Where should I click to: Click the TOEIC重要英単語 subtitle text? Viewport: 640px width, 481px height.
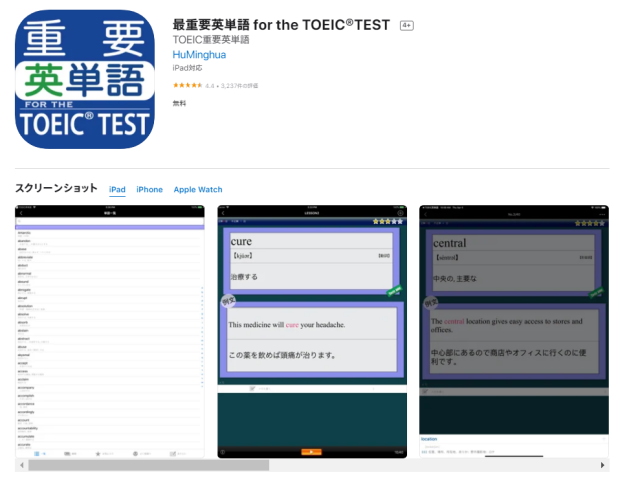[211, 40]
